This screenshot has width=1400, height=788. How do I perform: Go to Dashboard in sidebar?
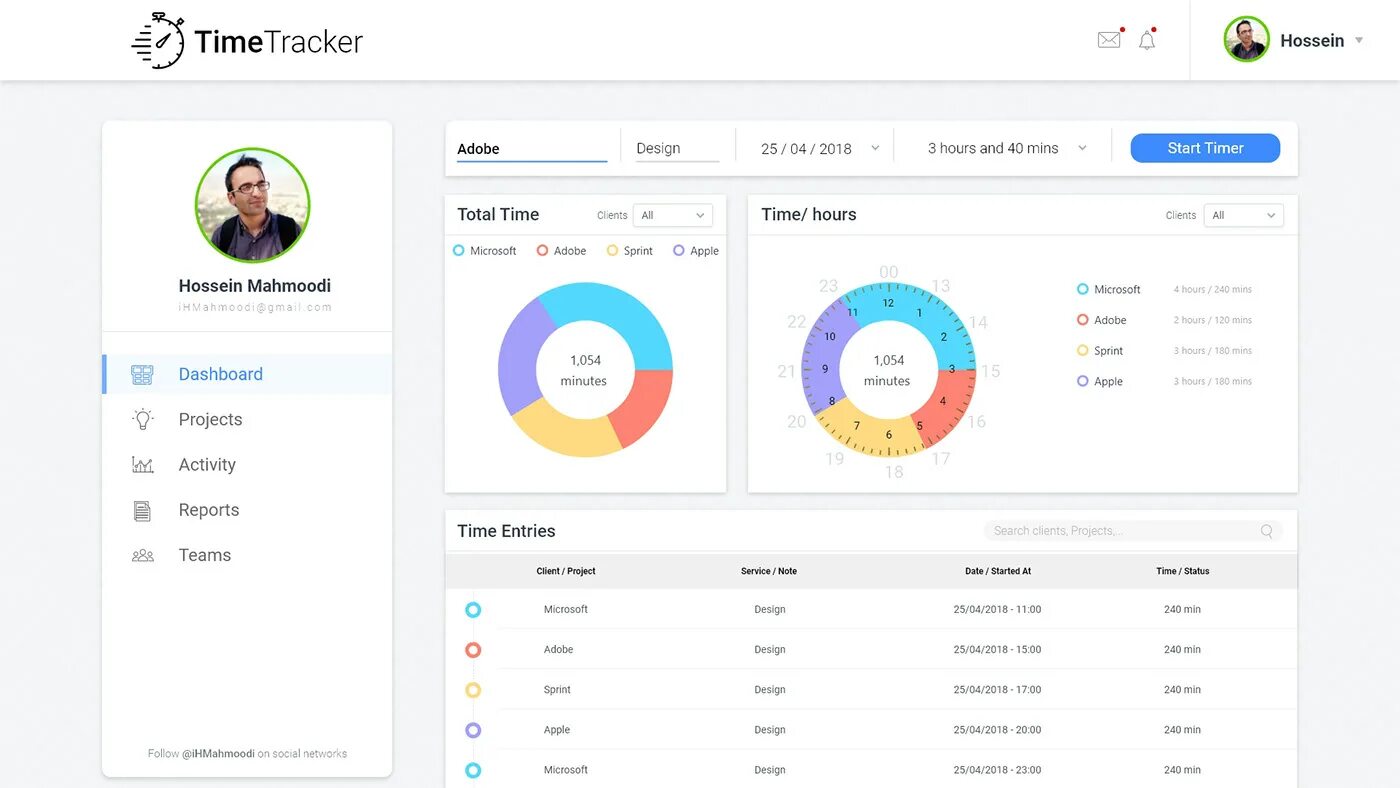[x=247, y=374]
